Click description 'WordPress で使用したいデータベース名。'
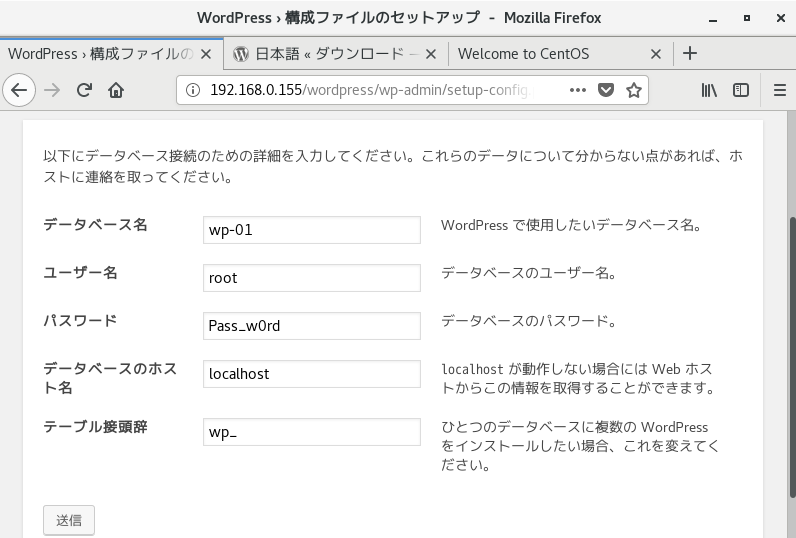 [x=572, y=225]
